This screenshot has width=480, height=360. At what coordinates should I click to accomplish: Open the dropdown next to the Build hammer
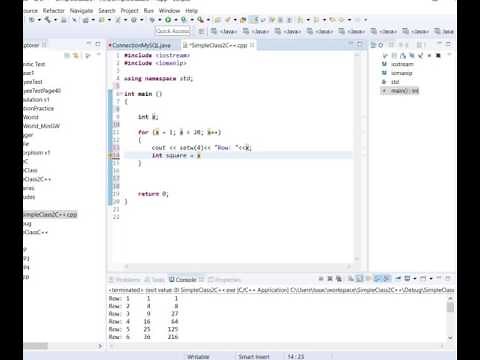pos(55,20)
